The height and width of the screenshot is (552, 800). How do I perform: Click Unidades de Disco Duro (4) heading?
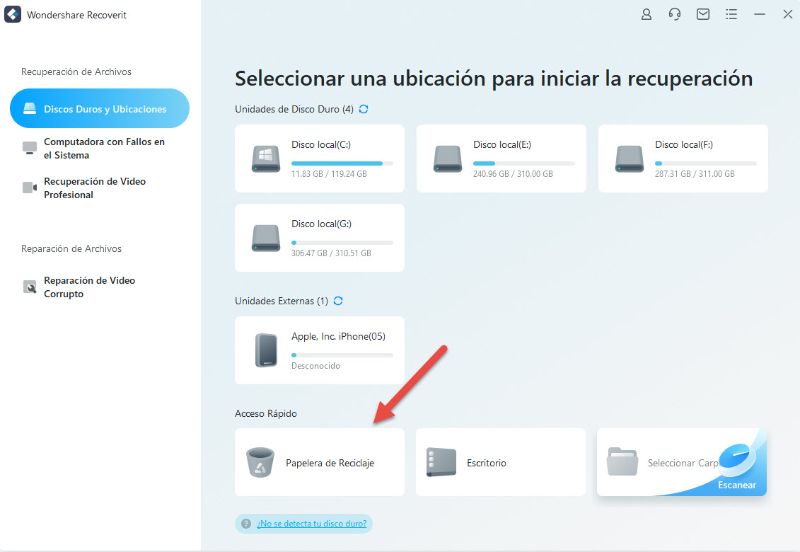coord(294,109)
